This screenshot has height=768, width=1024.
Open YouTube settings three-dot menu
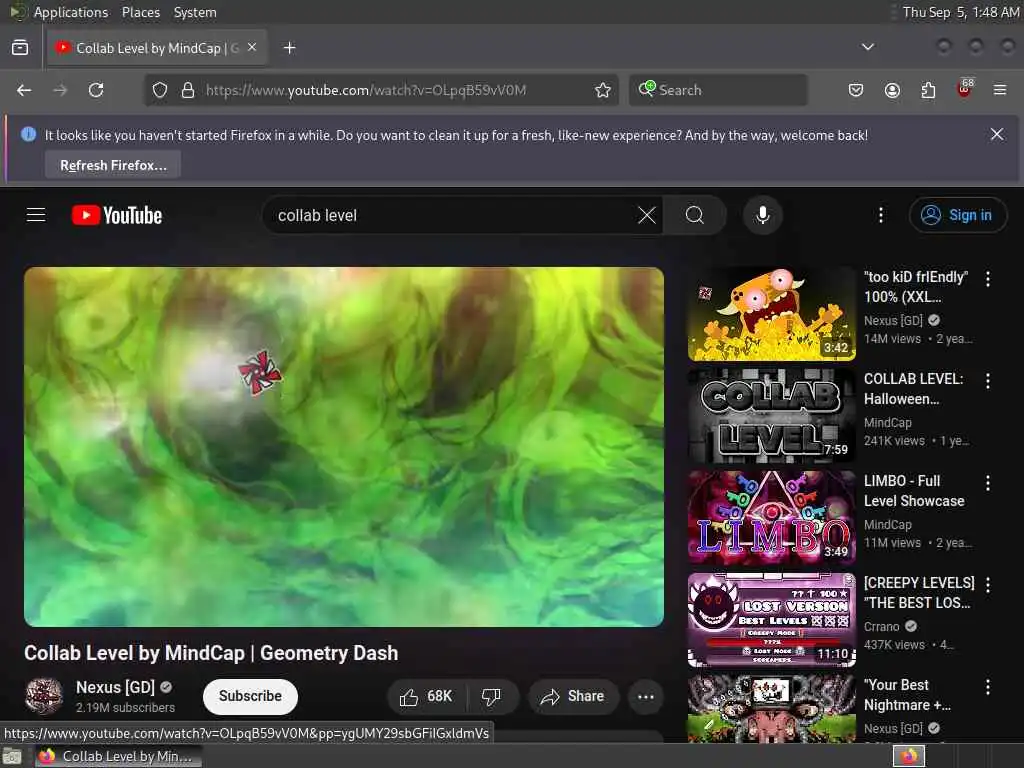pos(880,215)
